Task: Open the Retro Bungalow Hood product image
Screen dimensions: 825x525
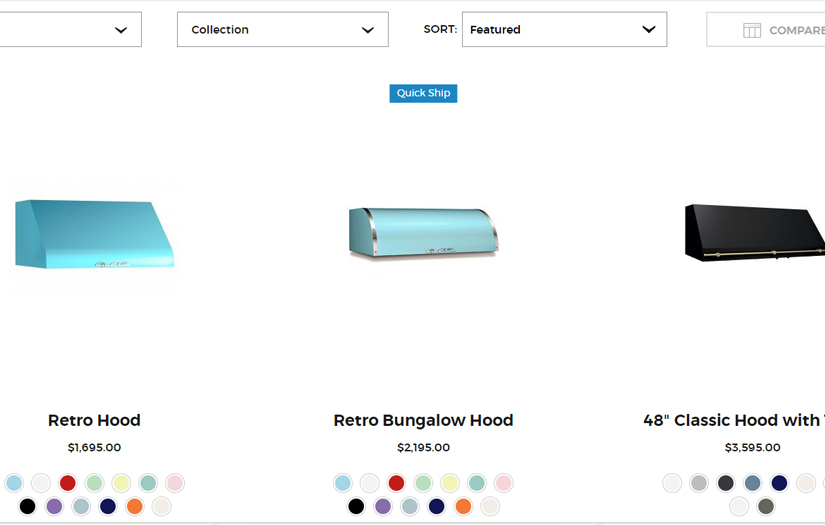Action: [423, 232]
